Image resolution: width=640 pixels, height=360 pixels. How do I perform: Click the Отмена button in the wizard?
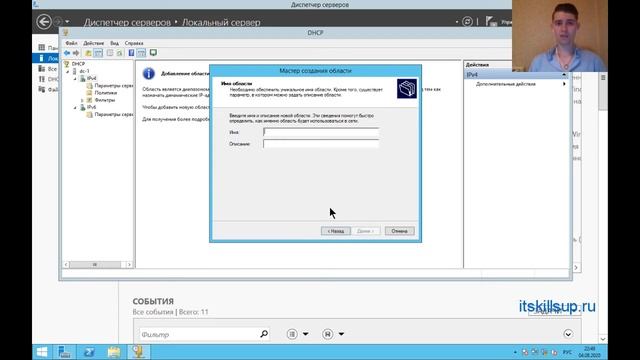pyautogui.click(x=400, y=231)
